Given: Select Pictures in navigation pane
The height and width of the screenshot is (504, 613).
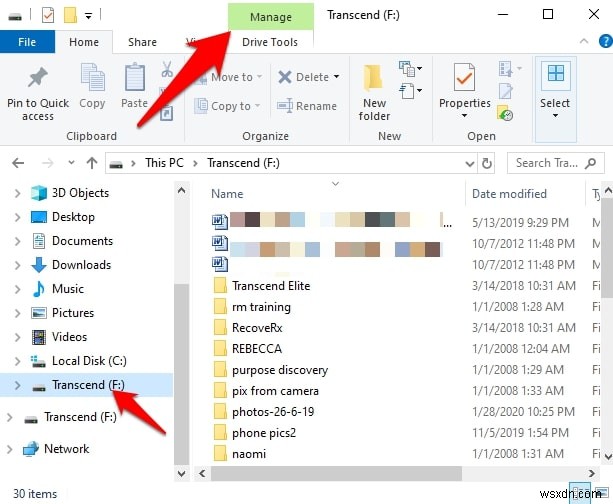Looking at the screenshot, I should click(x=73, y=313).
